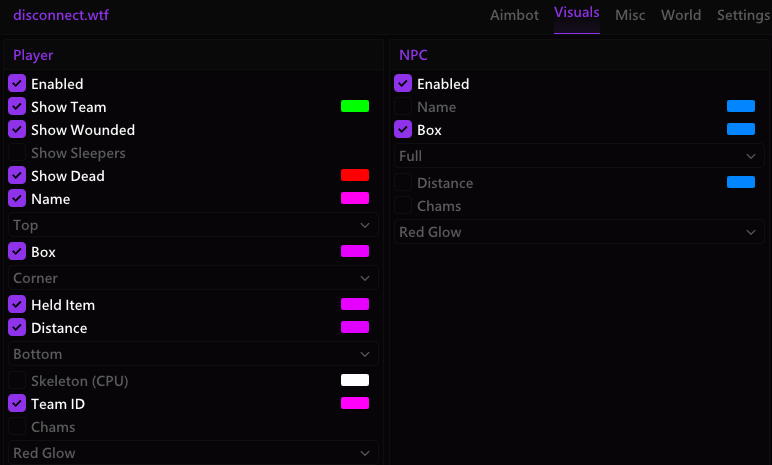Screen dimensions: 772x465
Task: Pick the green Show Team color
Action: [x=355, y=106]
